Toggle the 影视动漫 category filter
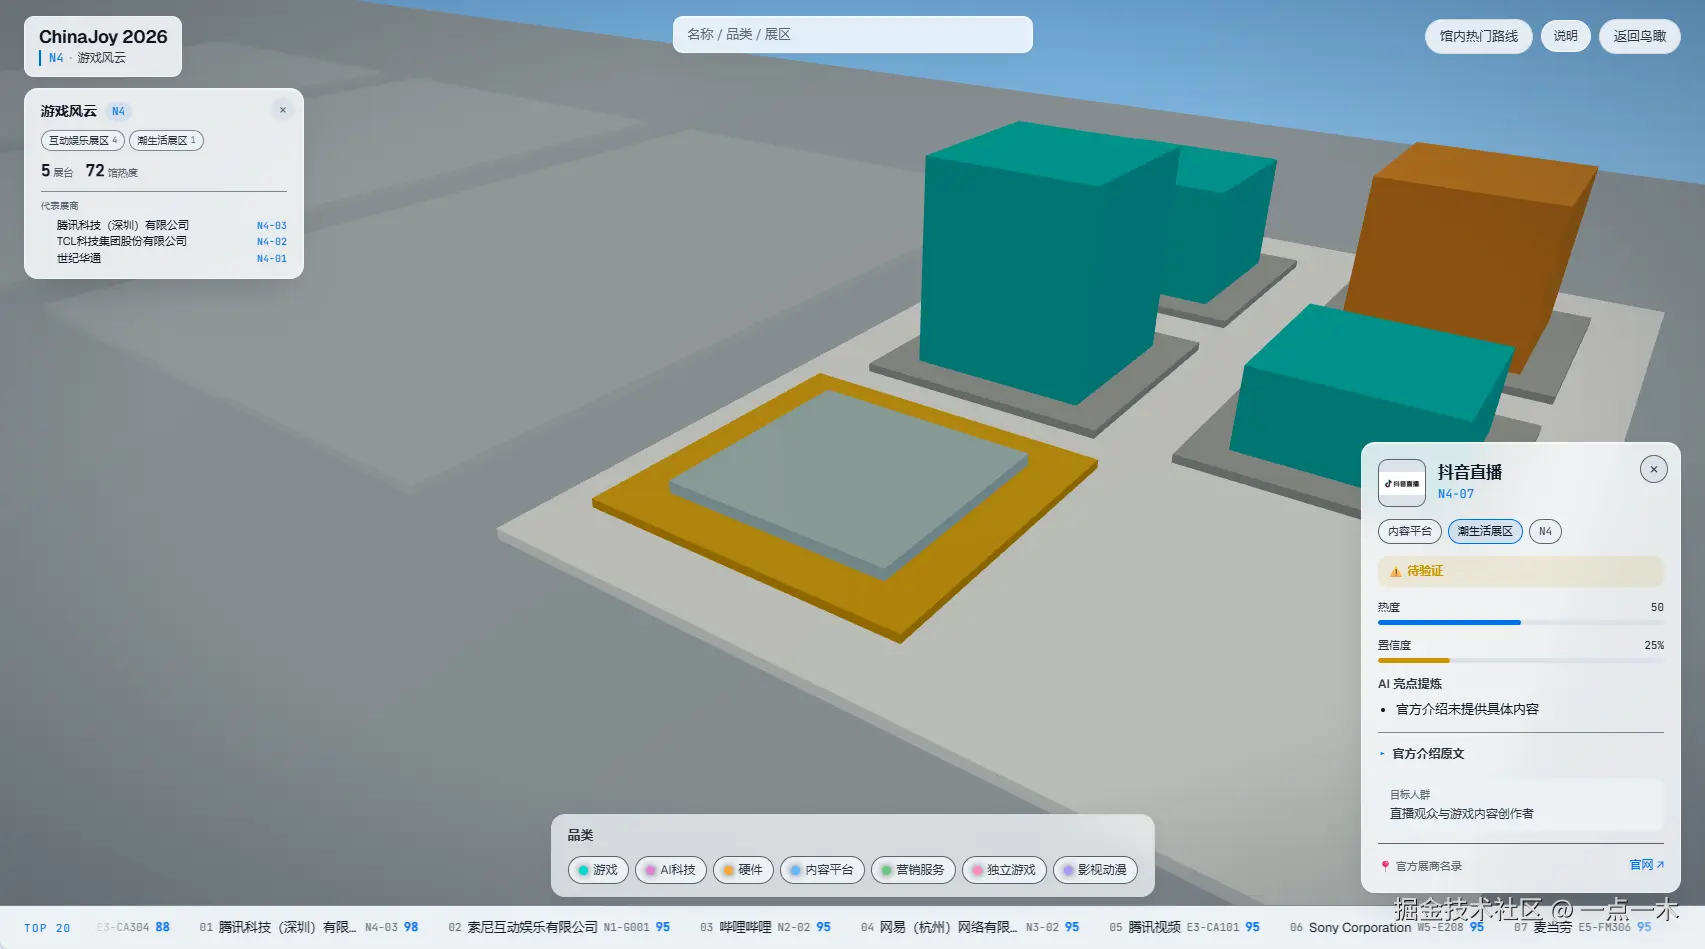The height and width of the screenshot is (949, 1705). (1095, 870)
